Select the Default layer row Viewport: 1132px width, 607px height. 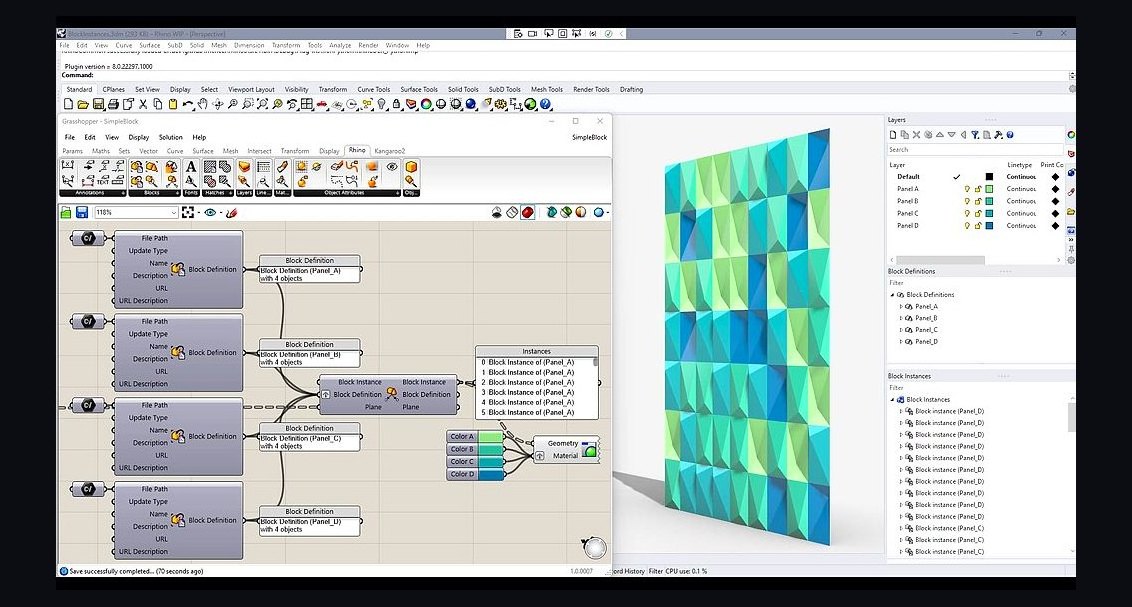(975, 177)
